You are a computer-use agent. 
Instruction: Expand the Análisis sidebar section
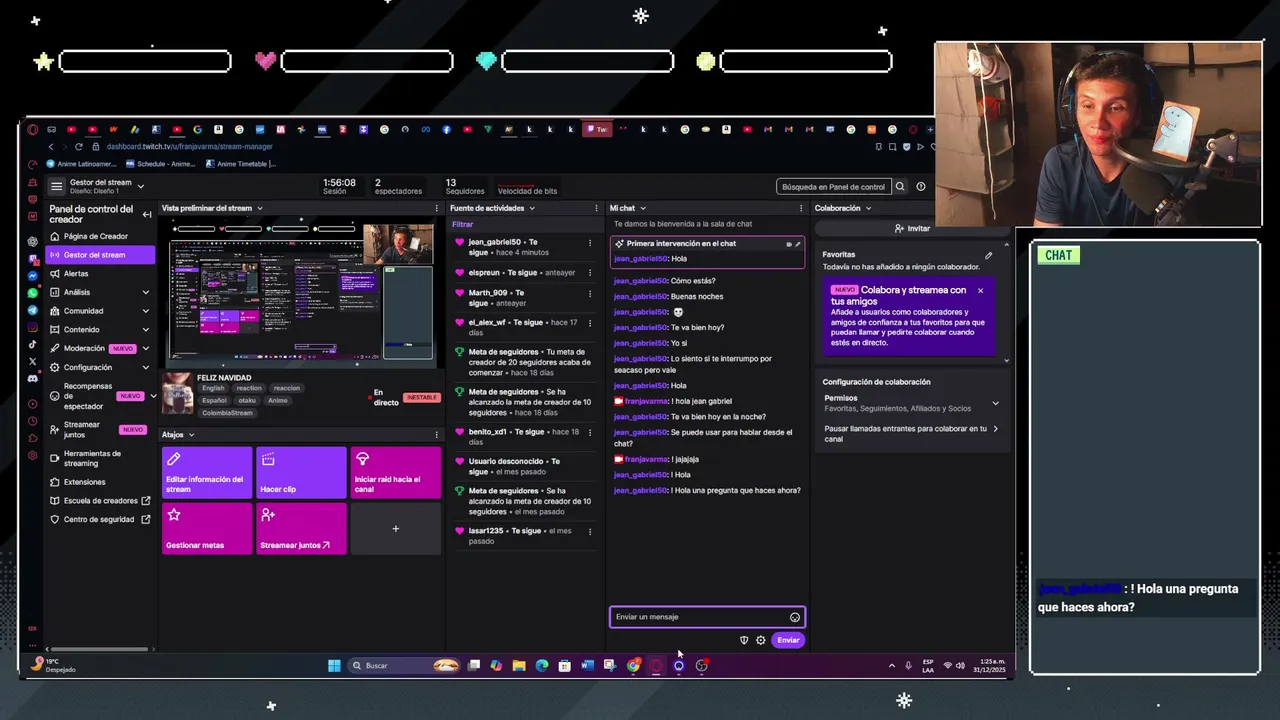coord(146,292)
